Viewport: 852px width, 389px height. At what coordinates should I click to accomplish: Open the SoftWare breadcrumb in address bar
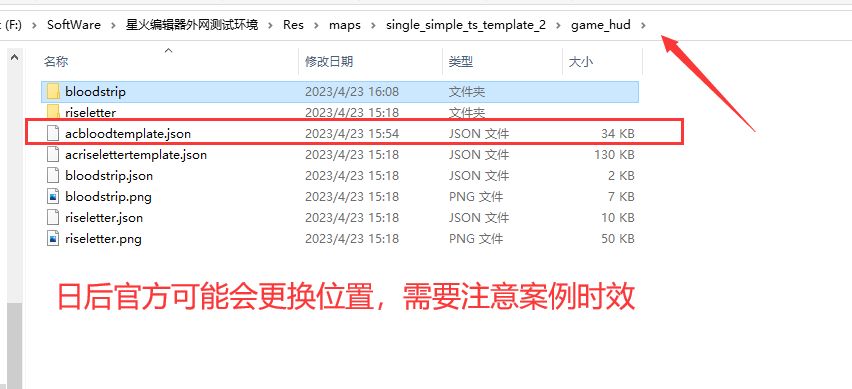[73, 25]
